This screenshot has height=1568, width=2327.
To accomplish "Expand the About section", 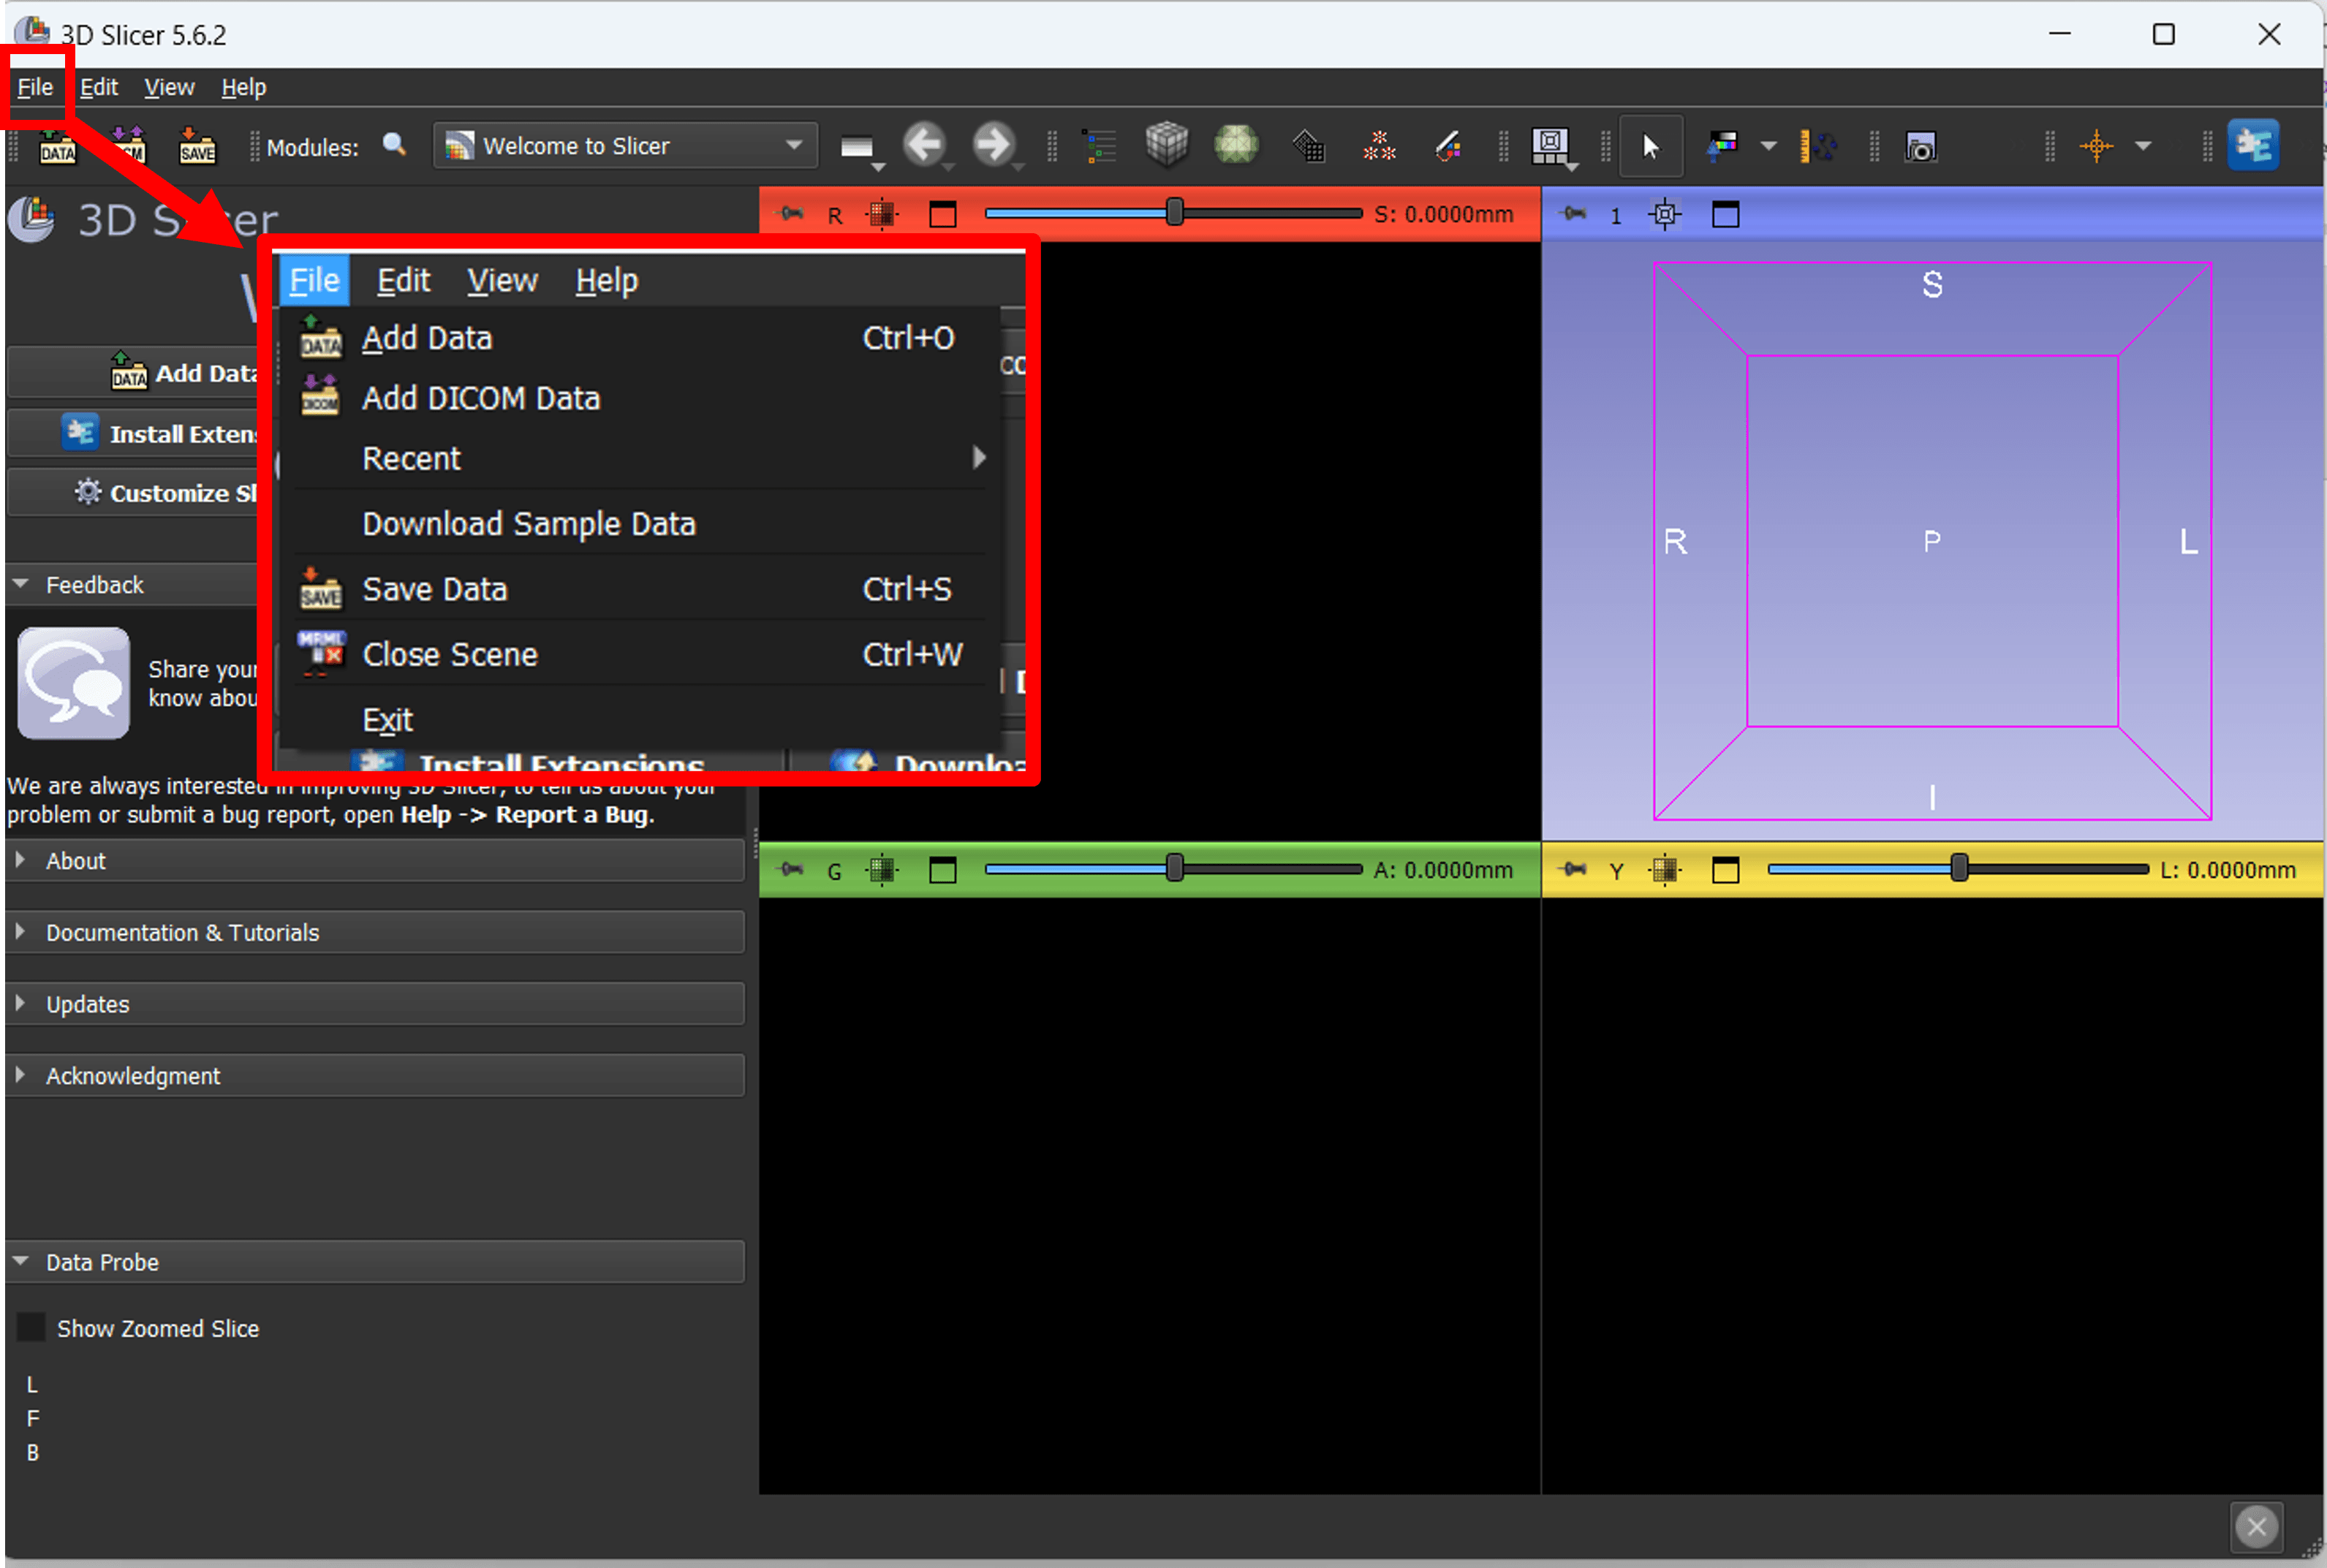I will (375, 861).
